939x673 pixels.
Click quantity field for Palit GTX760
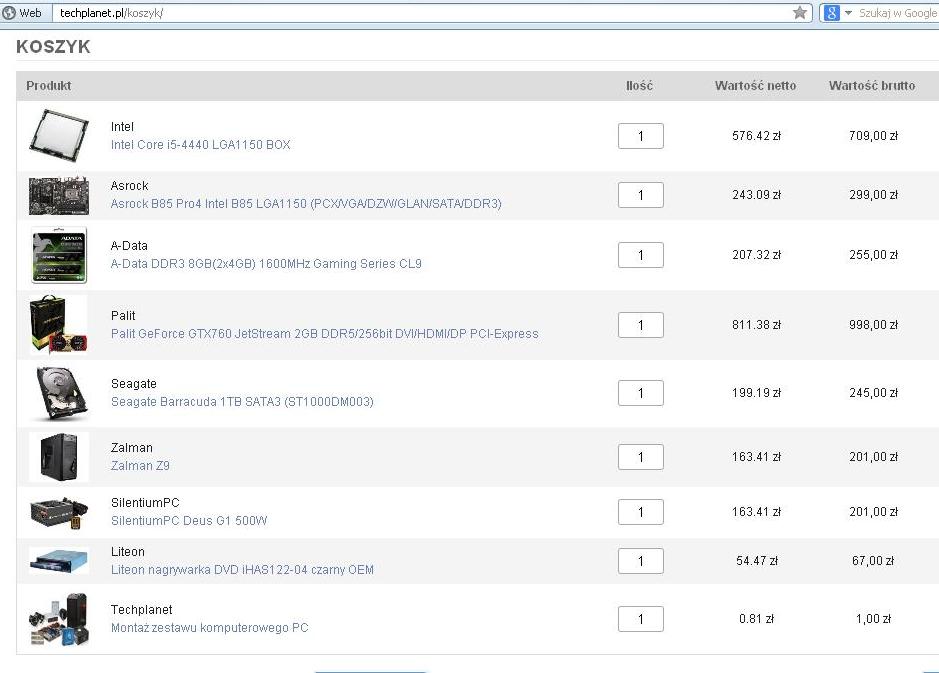641,325
